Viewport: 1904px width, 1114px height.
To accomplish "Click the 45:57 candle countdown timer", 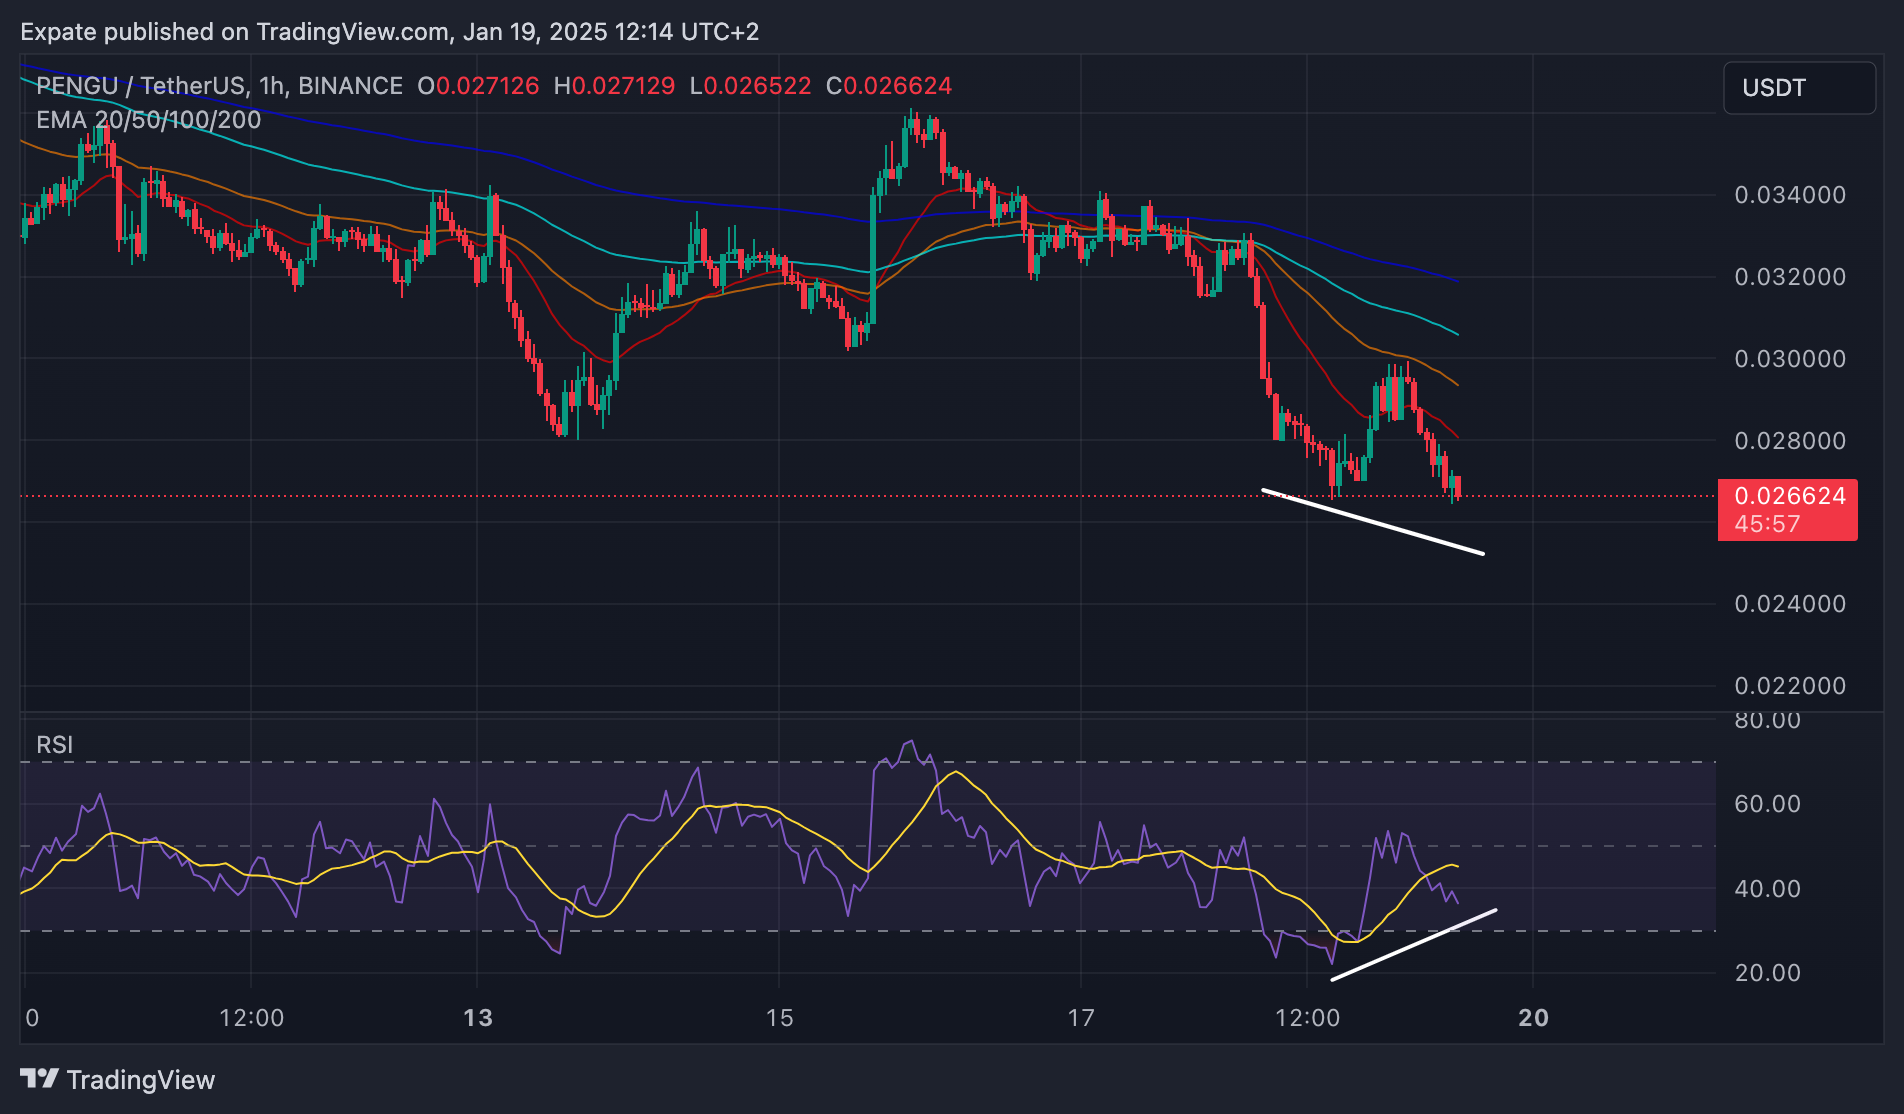I will (x=1767, y=524).
